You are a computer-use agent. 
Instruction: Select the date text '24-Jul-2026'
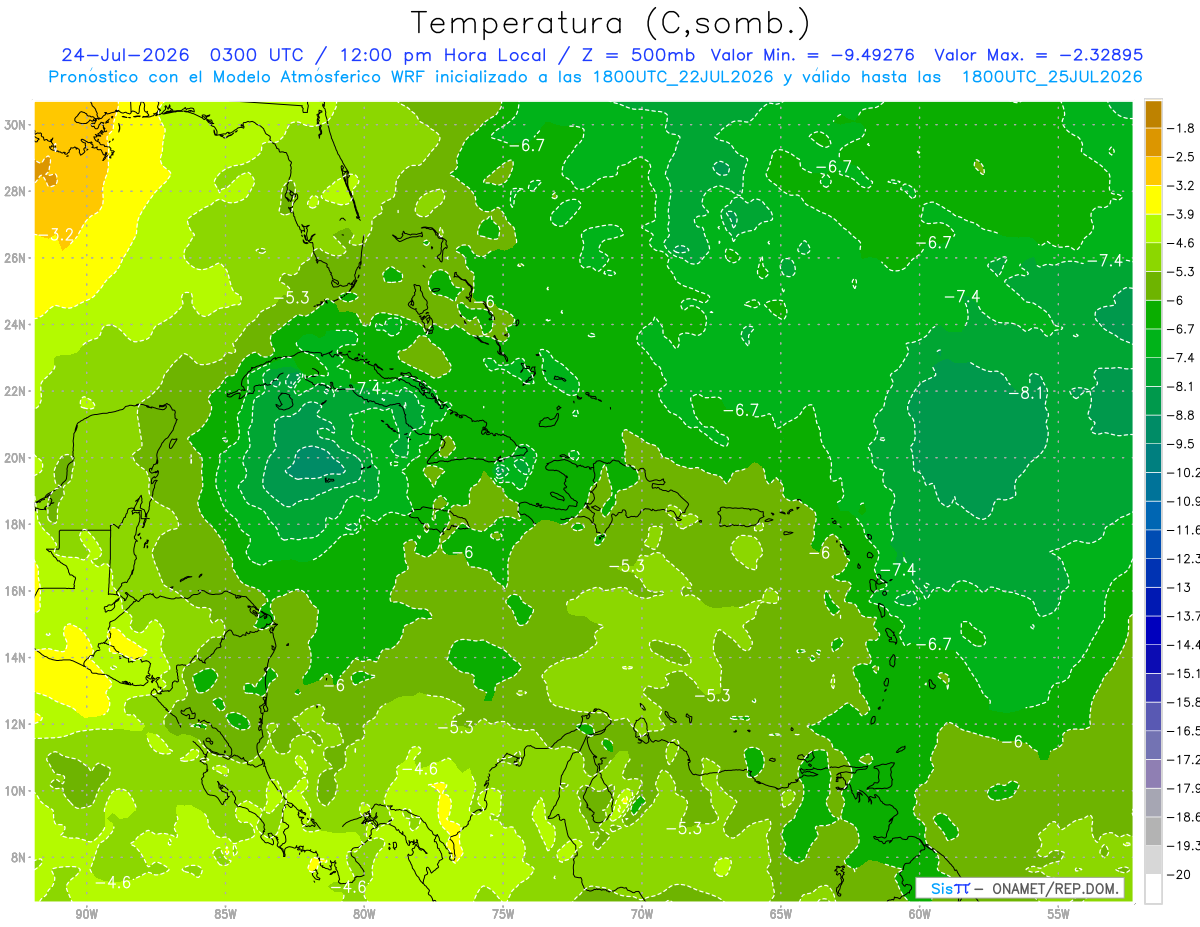[126, 55]
